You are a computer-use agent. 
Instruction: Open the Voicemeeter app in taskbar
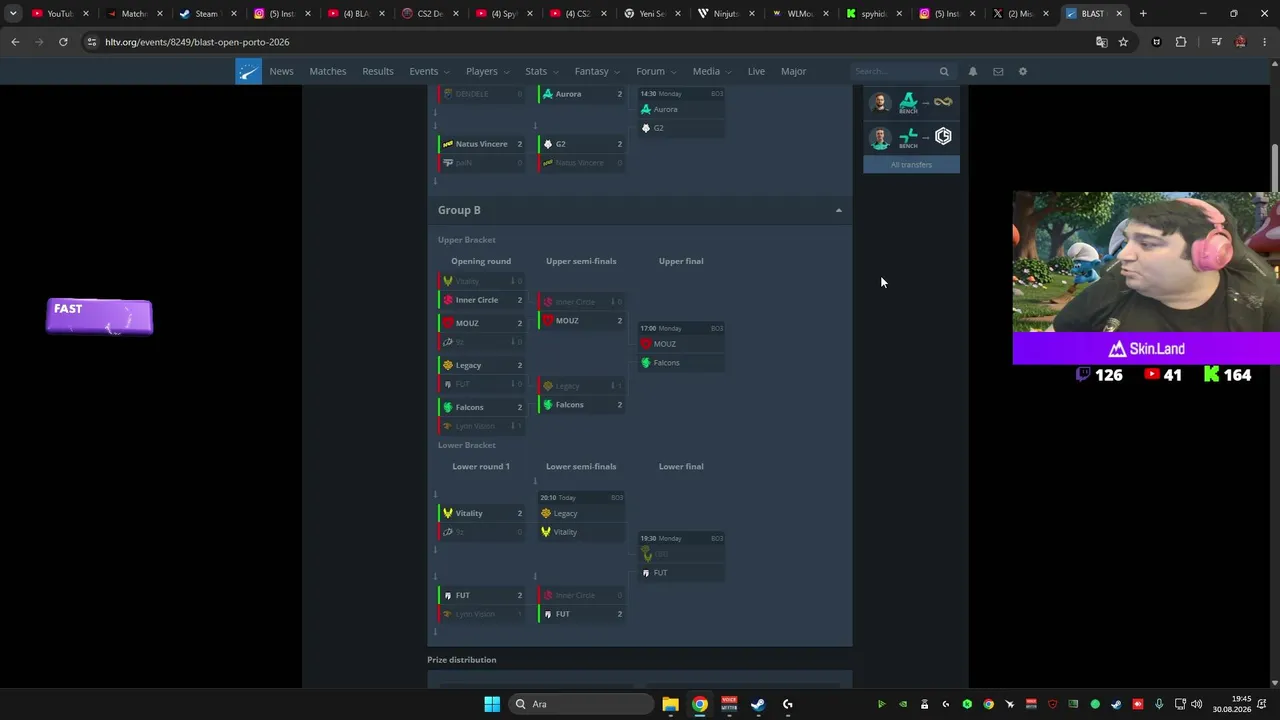(729, 704)
